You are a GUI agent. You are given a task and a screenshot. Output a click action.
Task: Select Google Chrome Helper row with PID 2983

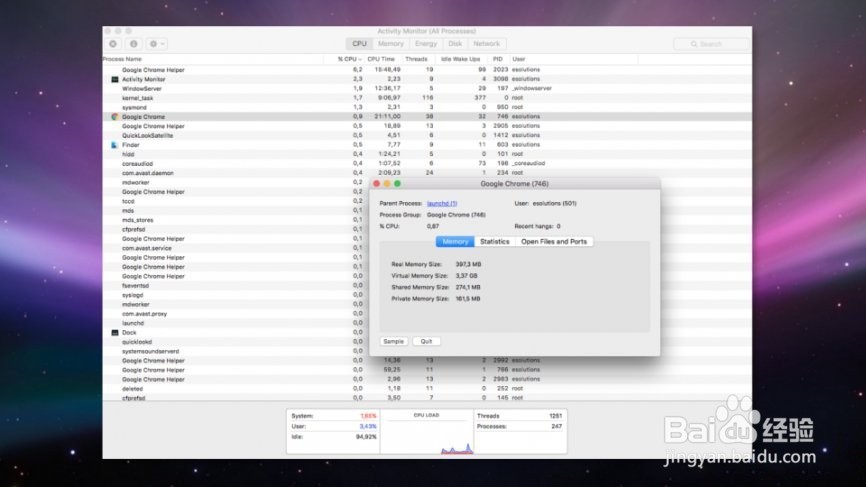tap(427, 379)
